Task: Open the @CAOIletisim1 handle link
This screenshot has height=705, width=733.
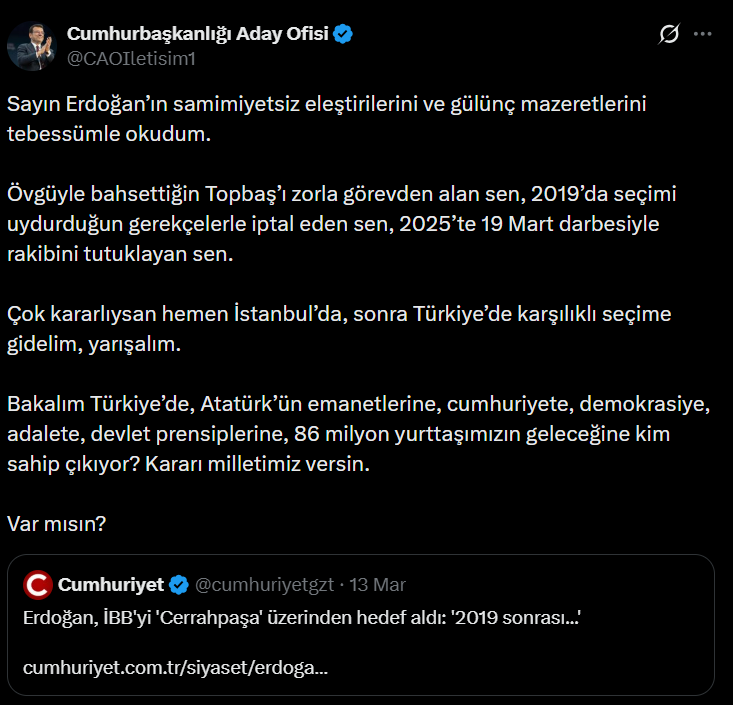Action: tap(130, 59)
